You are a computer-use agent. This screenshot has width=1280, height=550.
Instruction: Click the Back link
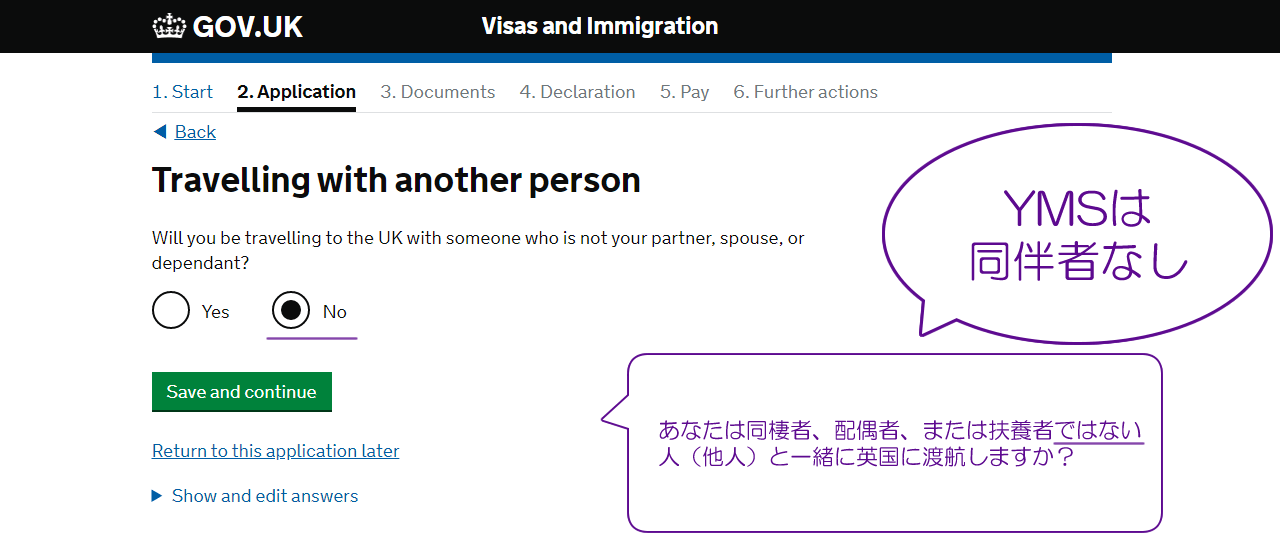(x=195, y=132)
